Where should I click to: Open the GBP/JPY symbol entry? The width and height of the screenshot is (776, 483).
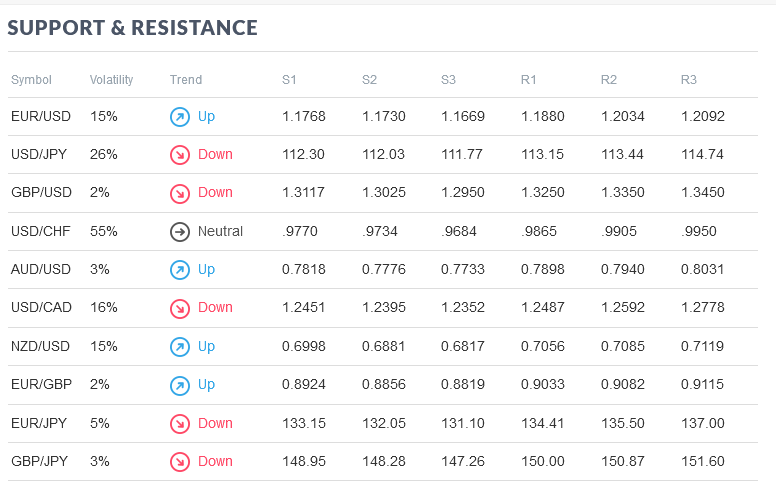40,461
